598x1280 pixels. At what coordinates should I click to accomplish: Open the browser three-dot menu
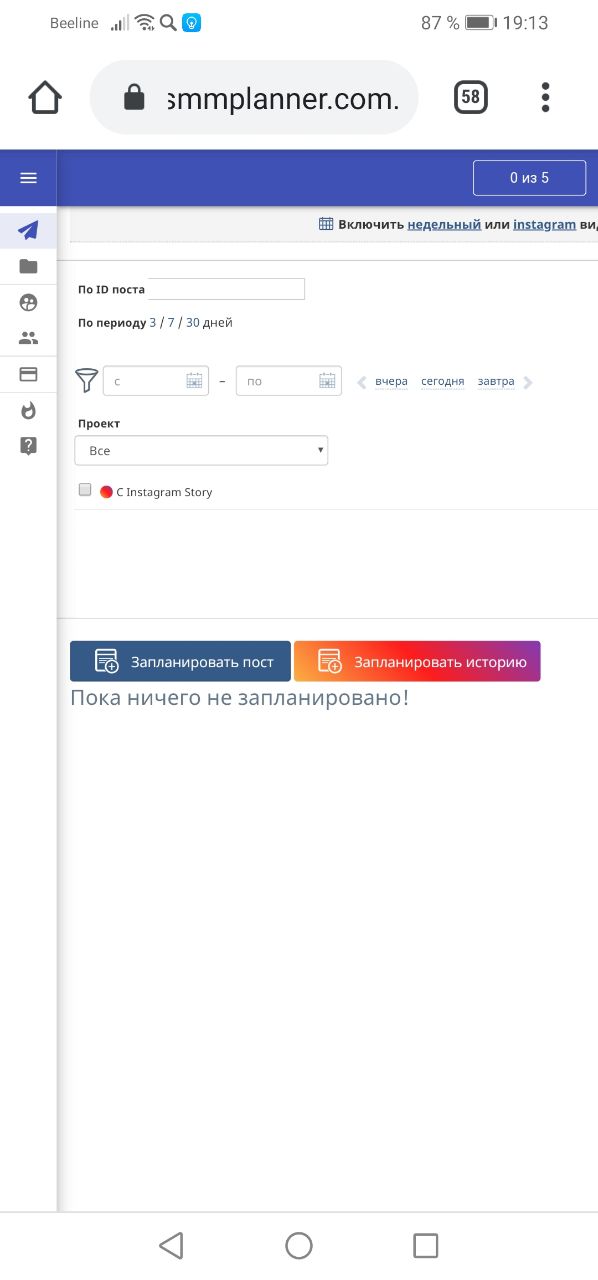coord(545,97)
